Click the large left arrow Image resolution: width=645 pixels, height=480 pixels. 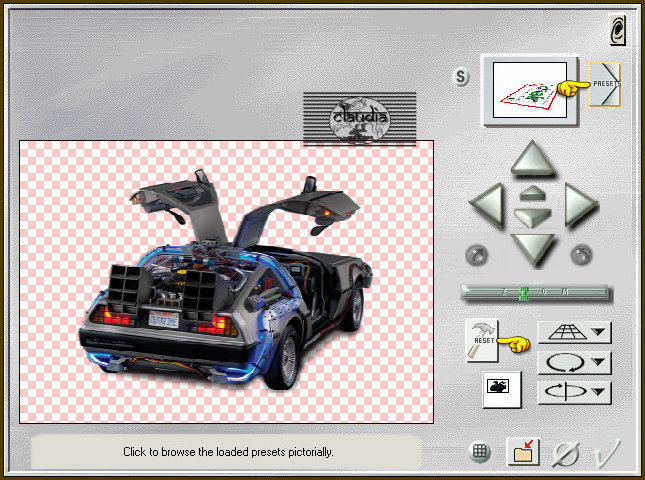(x=487, y=205)
